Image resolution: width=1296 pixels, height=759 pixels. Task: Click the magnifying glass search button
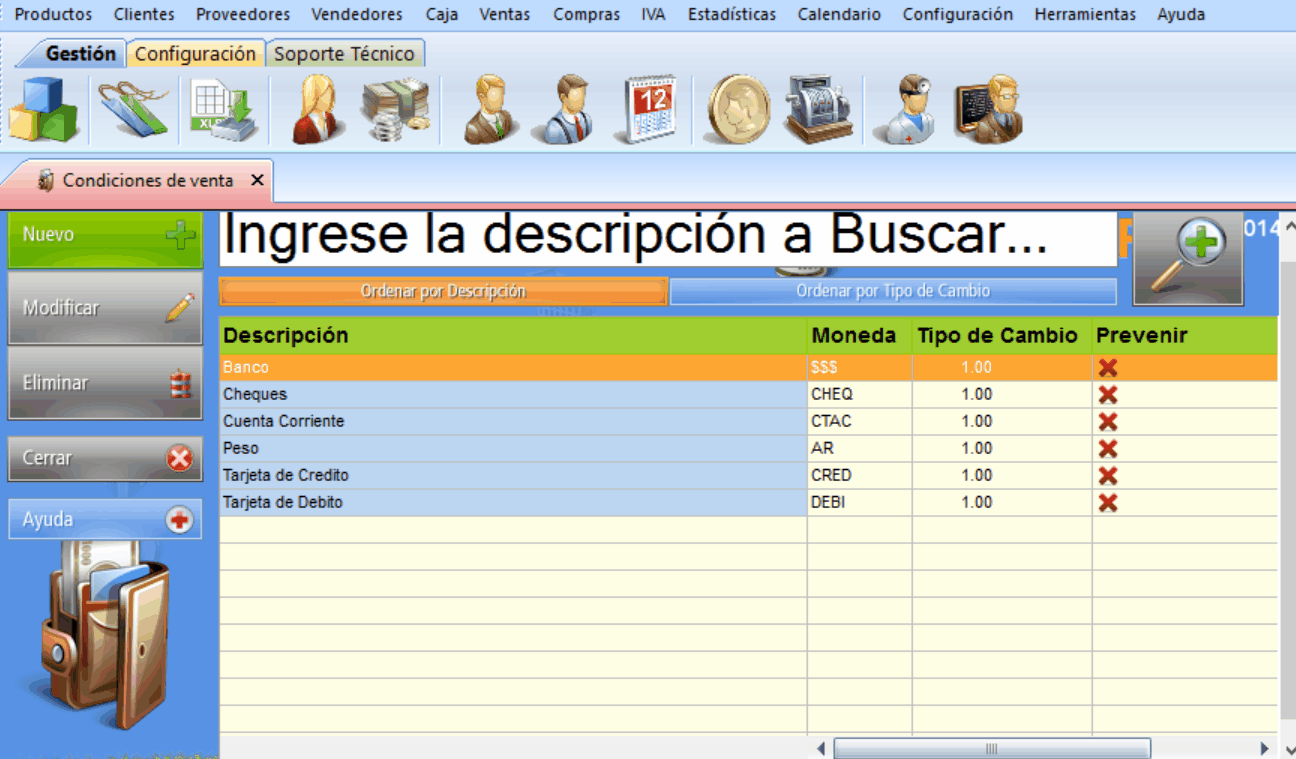point(1188,259)
